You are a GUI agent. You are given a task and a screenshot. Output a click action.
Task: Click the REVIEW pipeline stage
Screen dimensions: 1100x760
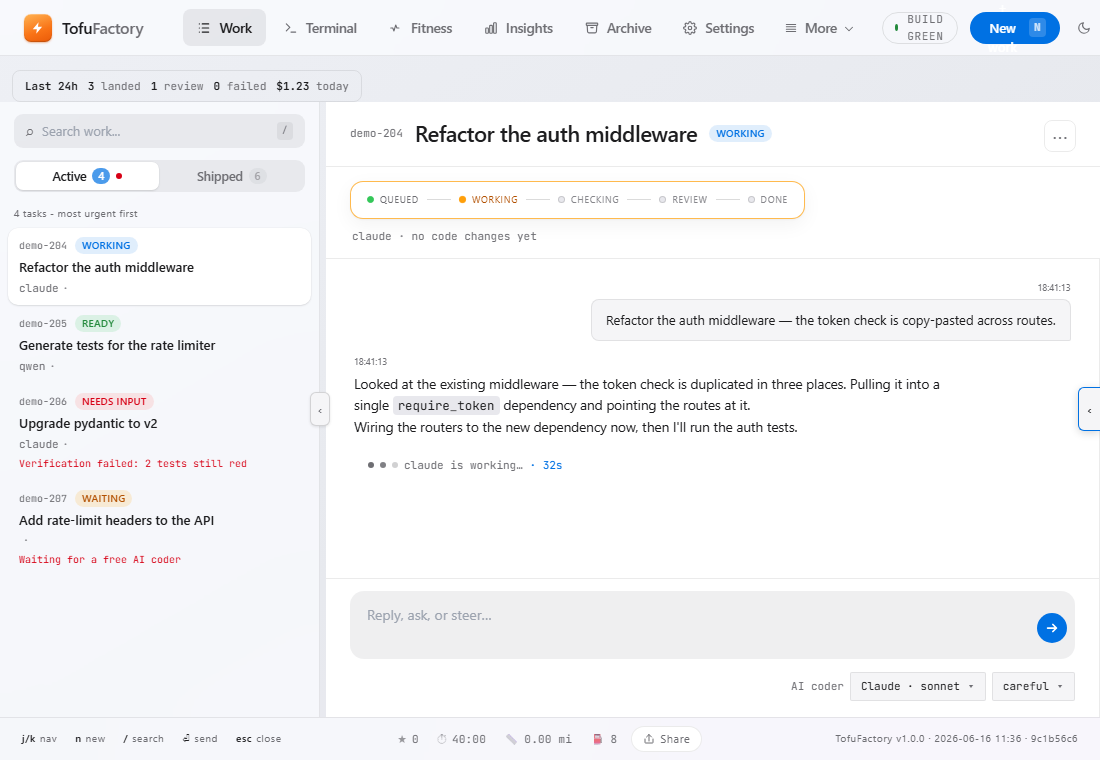(683, 200)
